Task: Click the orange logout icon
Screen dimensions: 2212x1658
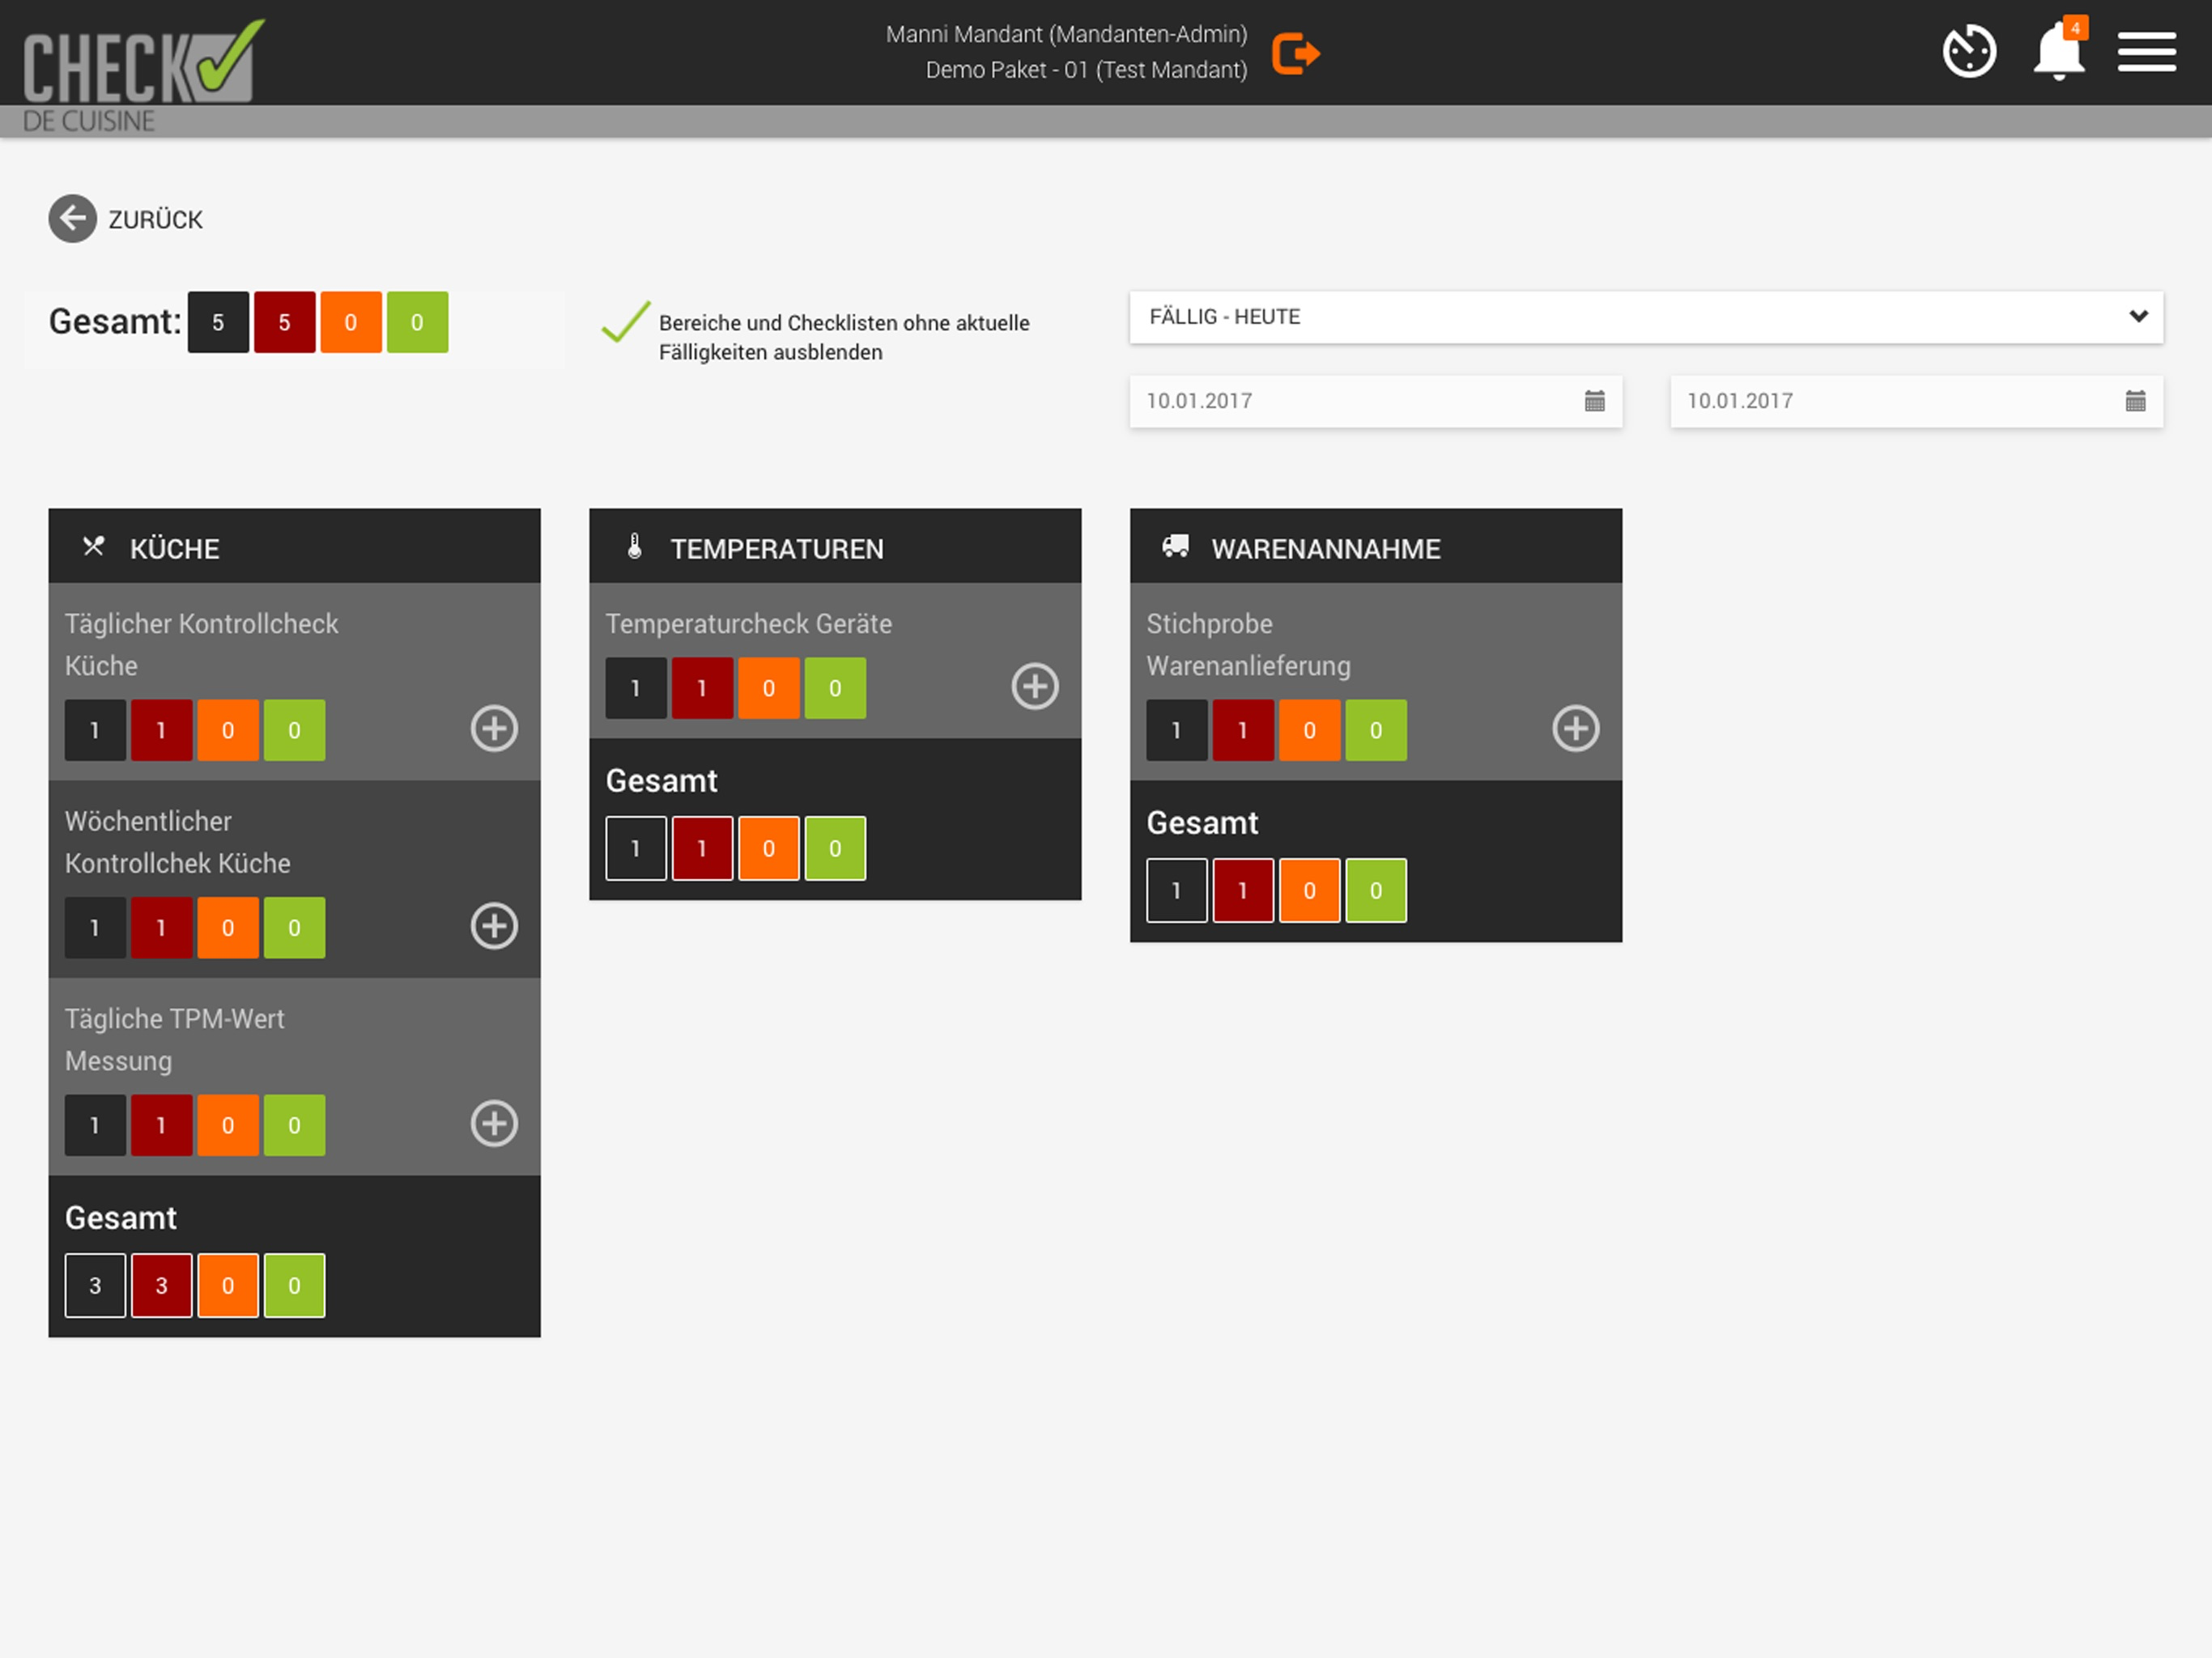Action: click(x=1296, y=53)
